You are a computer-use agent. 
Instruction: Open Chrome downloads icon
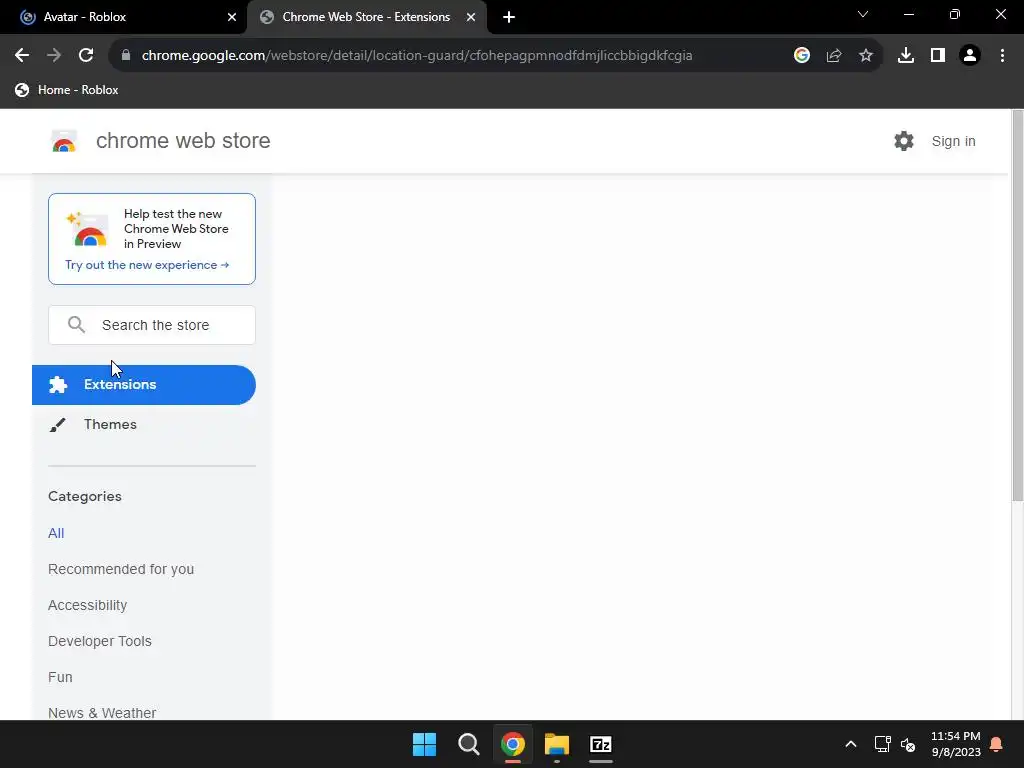tap(906, 56)
